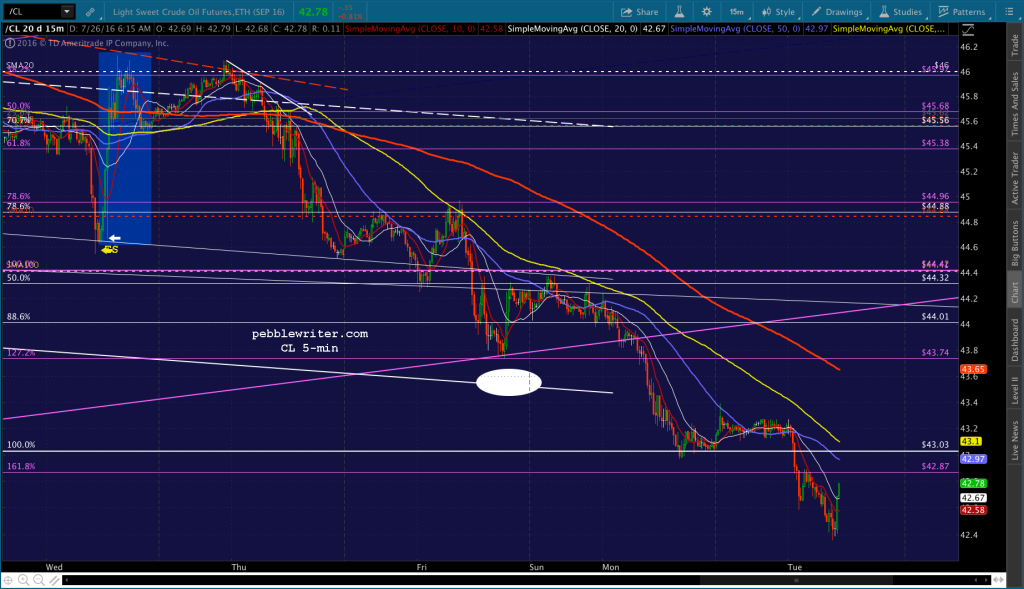
Task: Click the $42.87 Fibonacci level label
Action: pyautogui.click(x=935, y=466)
